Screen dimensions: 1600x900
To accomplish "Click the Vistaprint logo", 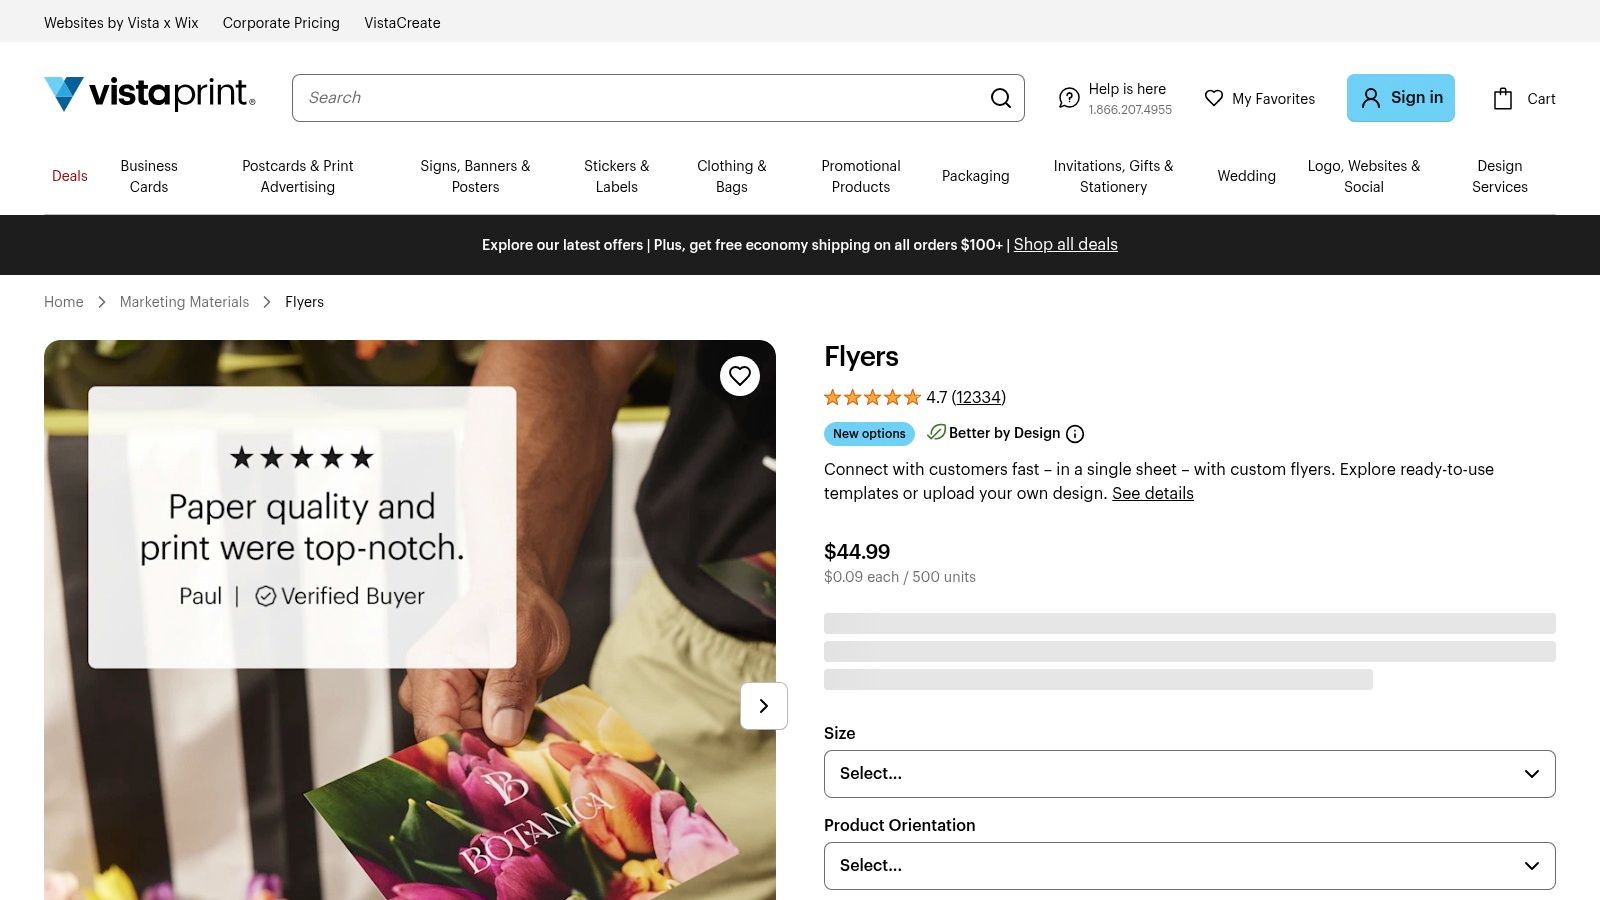I will [x=150, y=94].
